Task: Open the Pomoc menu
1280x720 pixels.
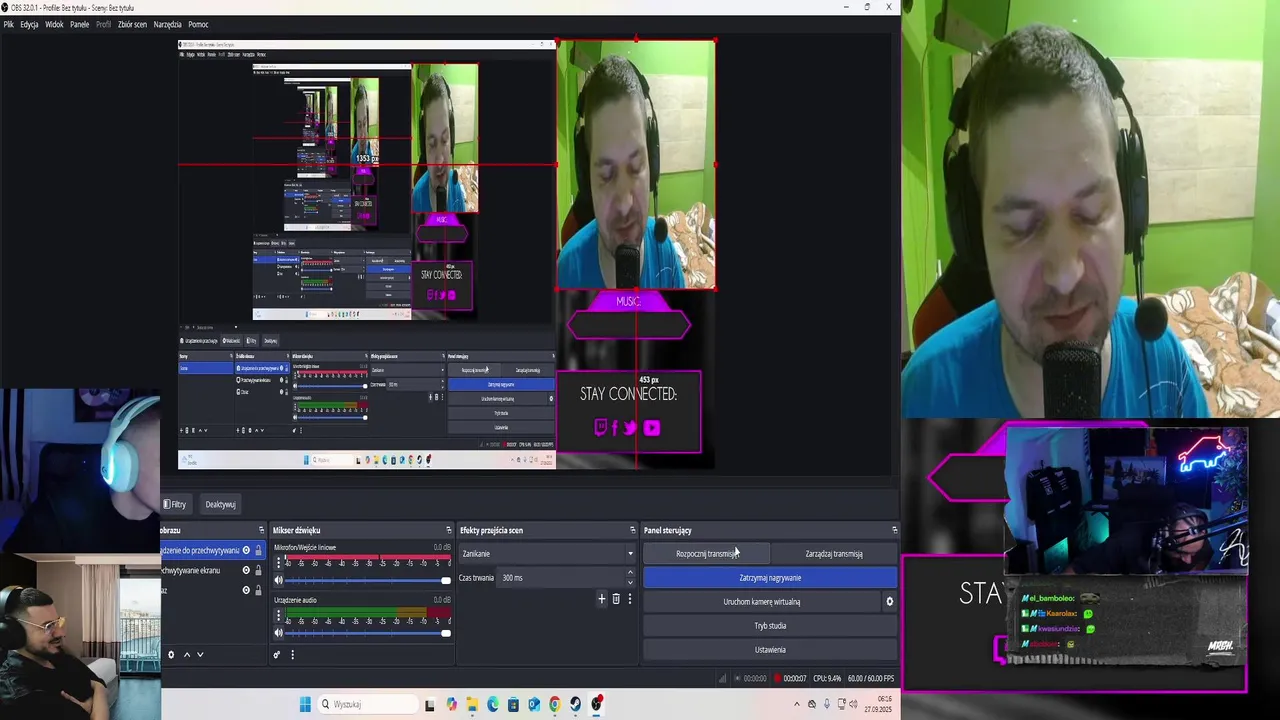Action: pyautogui.click(x=198, y=24)
